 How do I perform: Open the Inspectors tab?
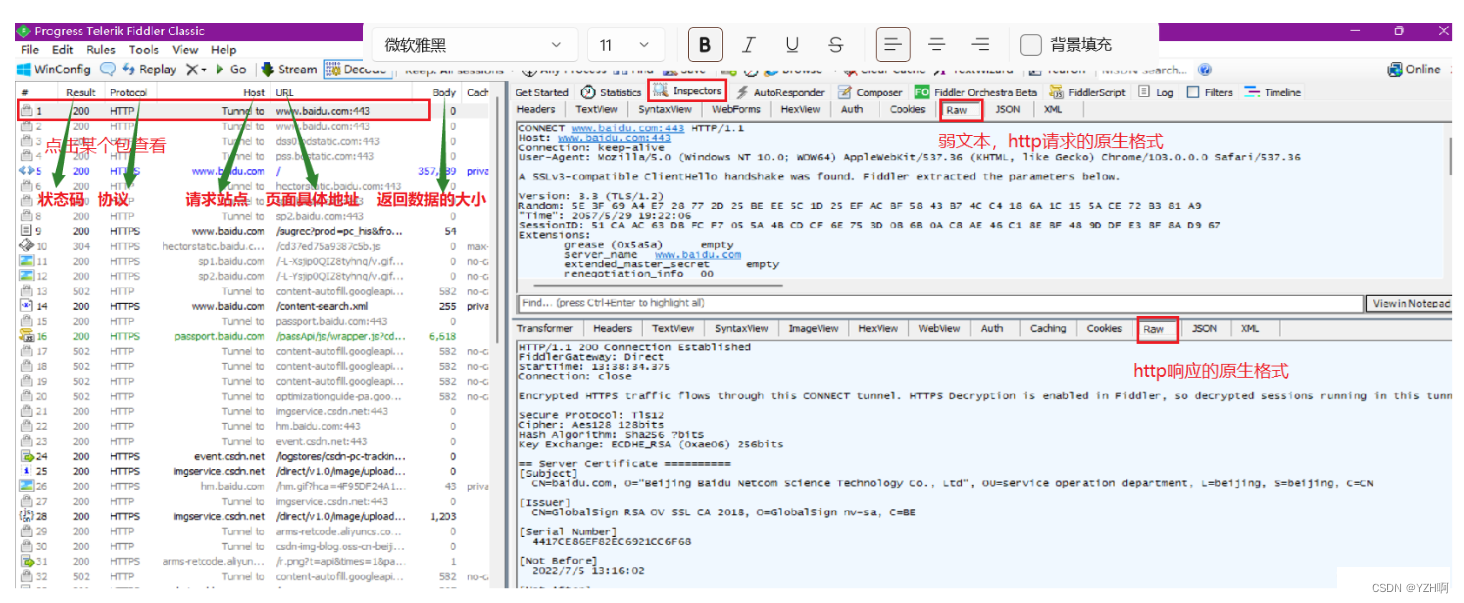(687, 91)
